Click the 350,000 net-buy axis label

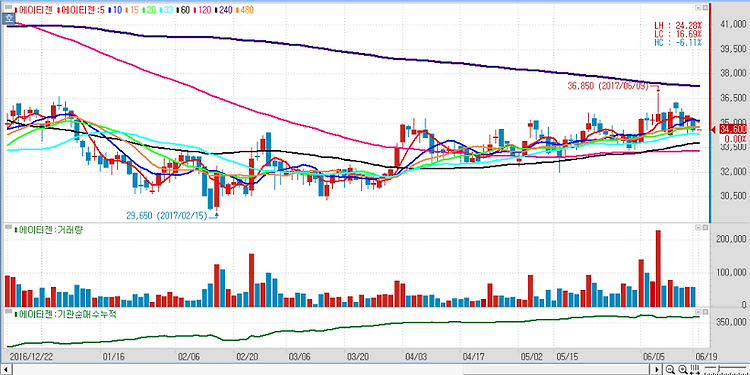pyautogui.click(x=730, y=322)
